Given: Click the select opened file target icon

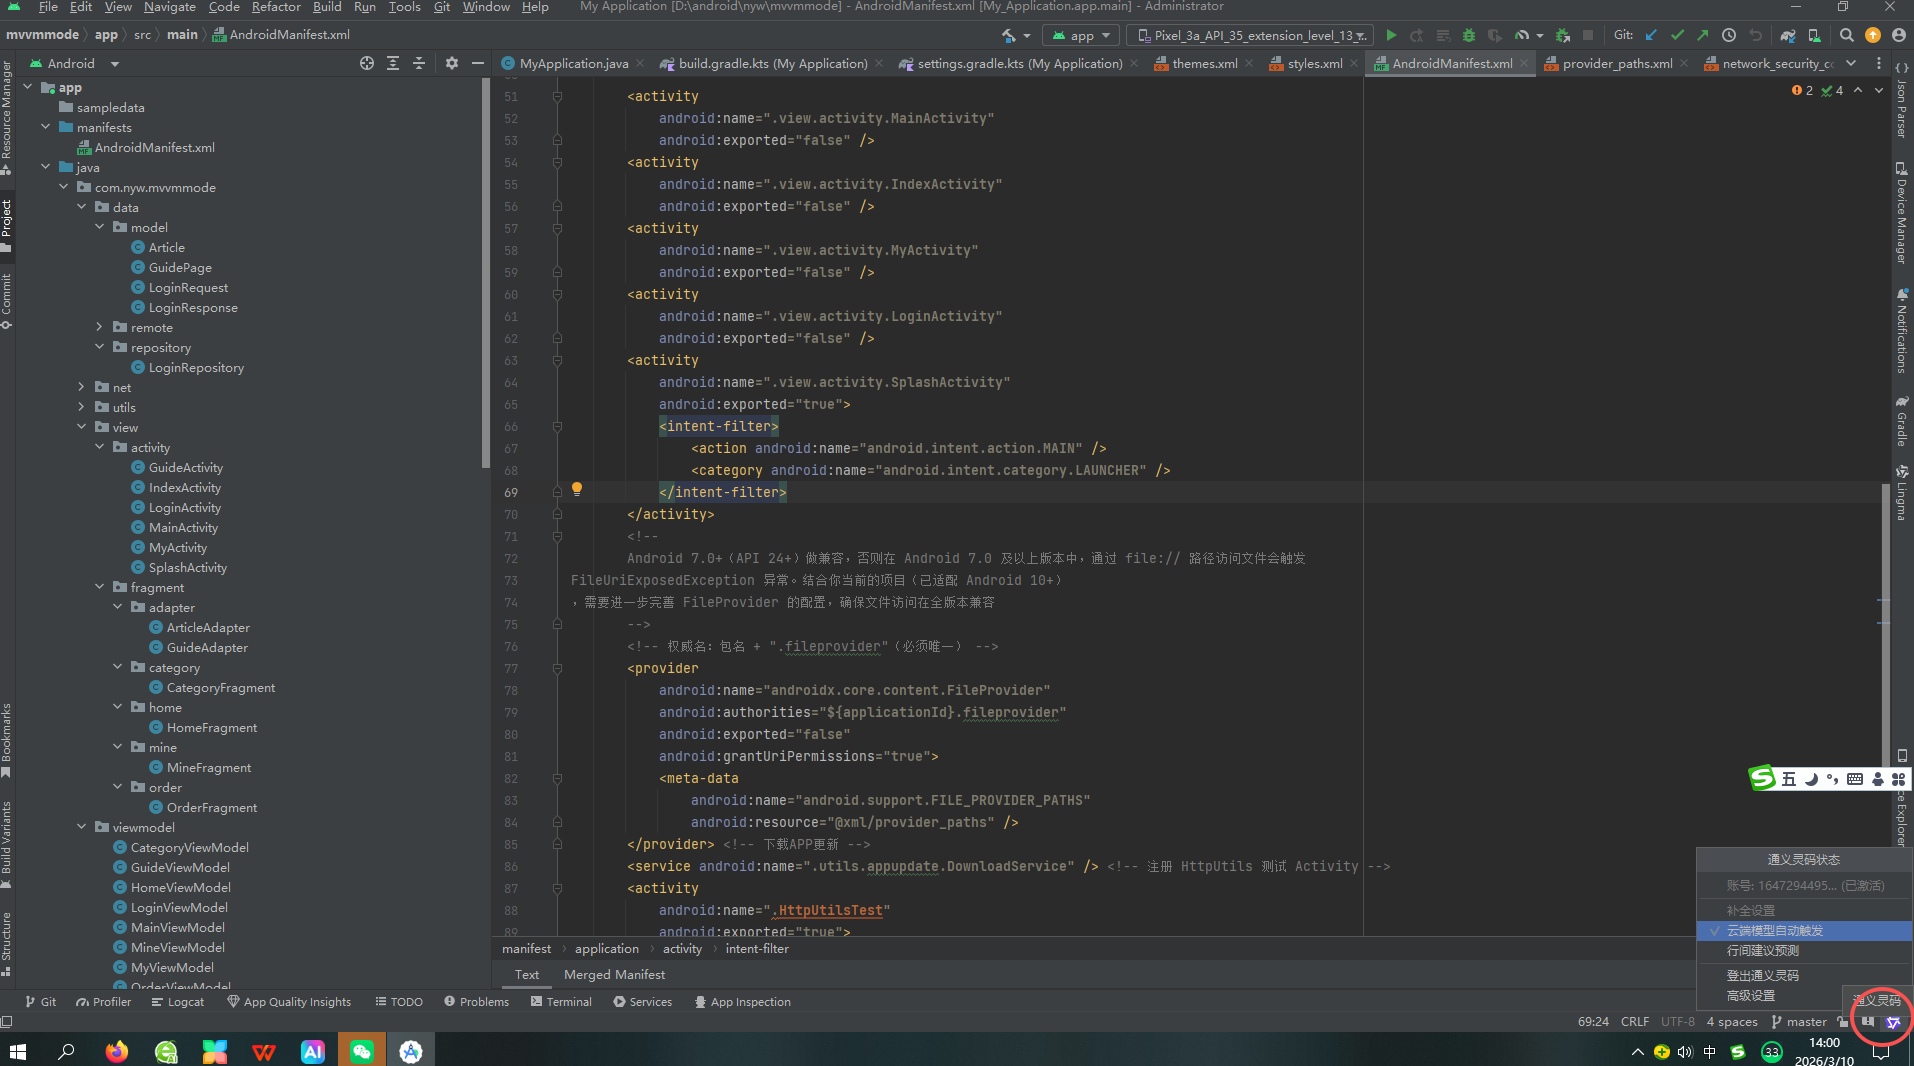Looking at the screenshot, I should point(367,63).
